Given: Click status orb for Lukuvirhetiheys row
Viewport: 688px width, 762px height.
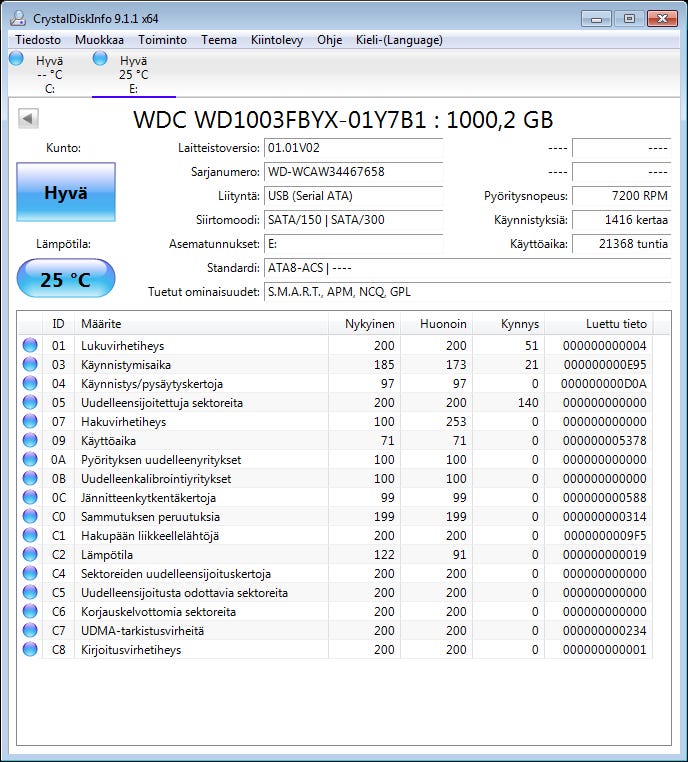Looking at the screenshot, I should click(x=30, y=345).
